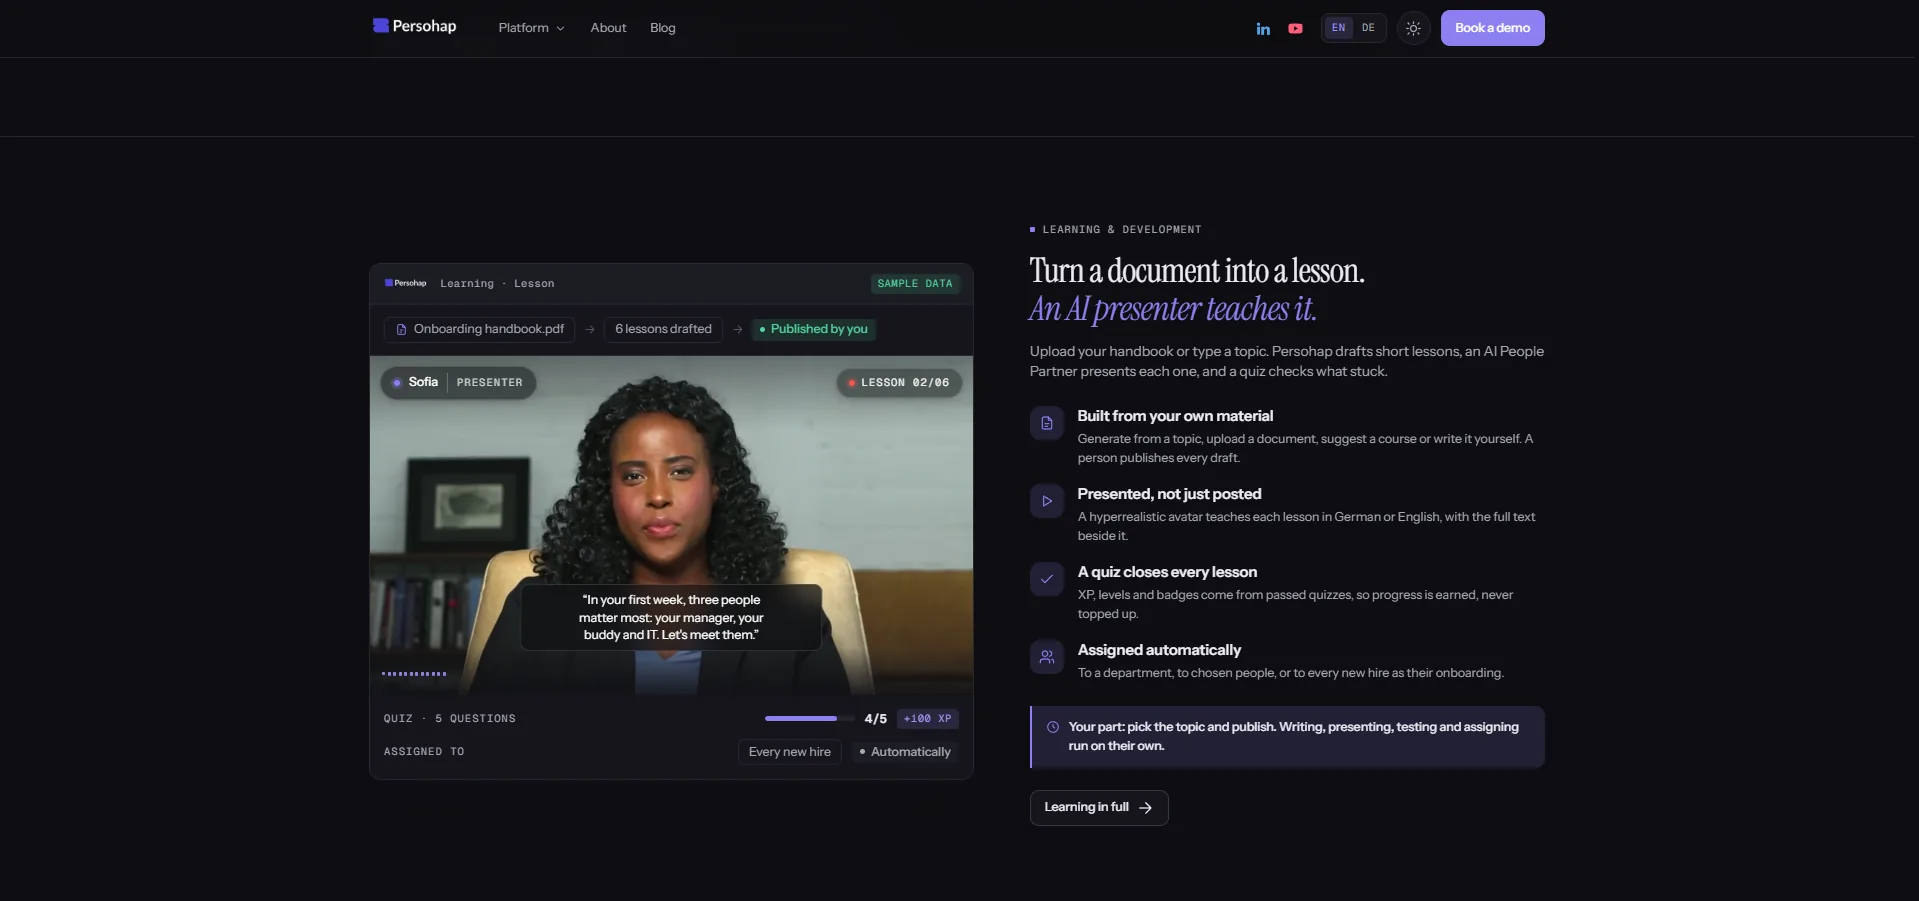This screenshot has width=1919, height=901.
Task: Select the 6 lessons drafted chip
Action: click(663, 329)
